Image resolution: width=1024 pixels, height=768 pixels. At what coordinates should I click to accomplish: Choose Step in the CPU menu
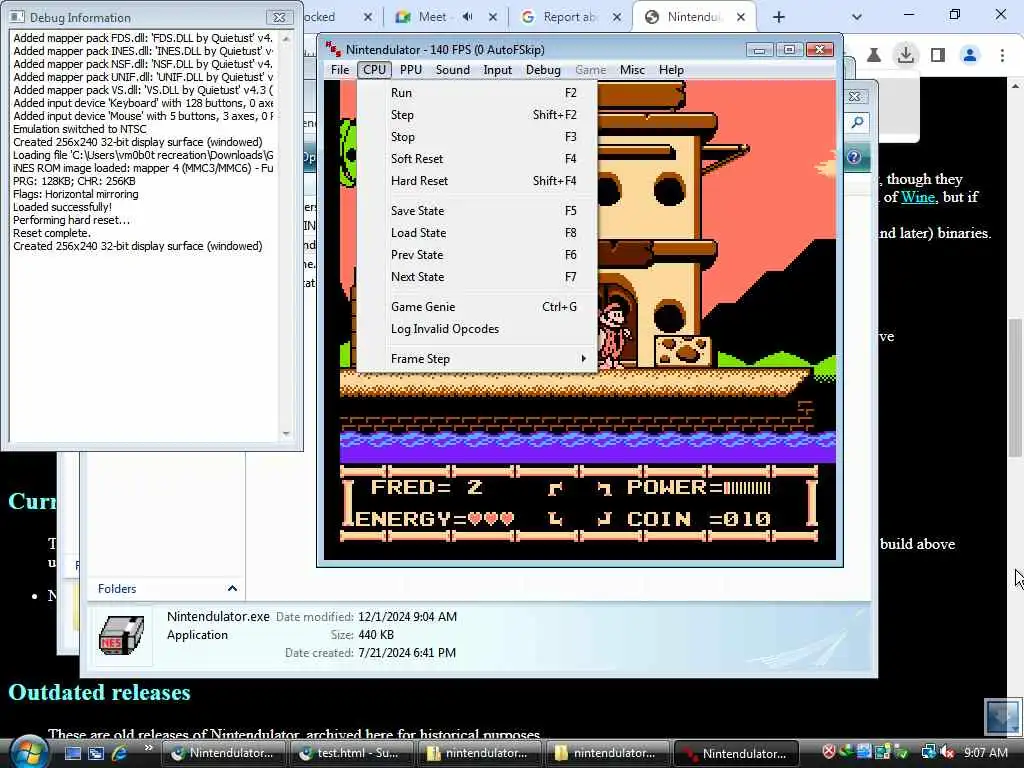[477, 115]
